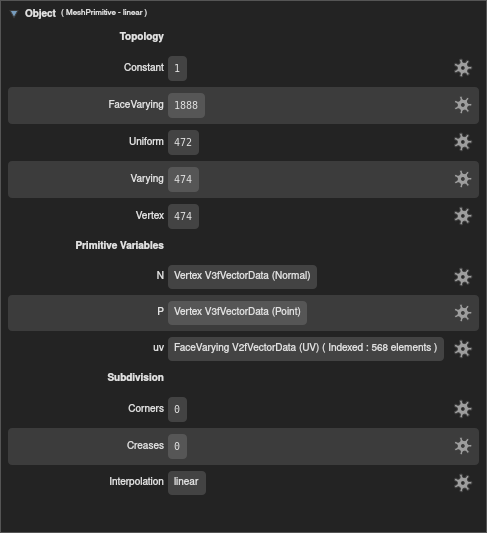
Task: Open gear menu for Vertex row
Action: (x=463, y=216)
